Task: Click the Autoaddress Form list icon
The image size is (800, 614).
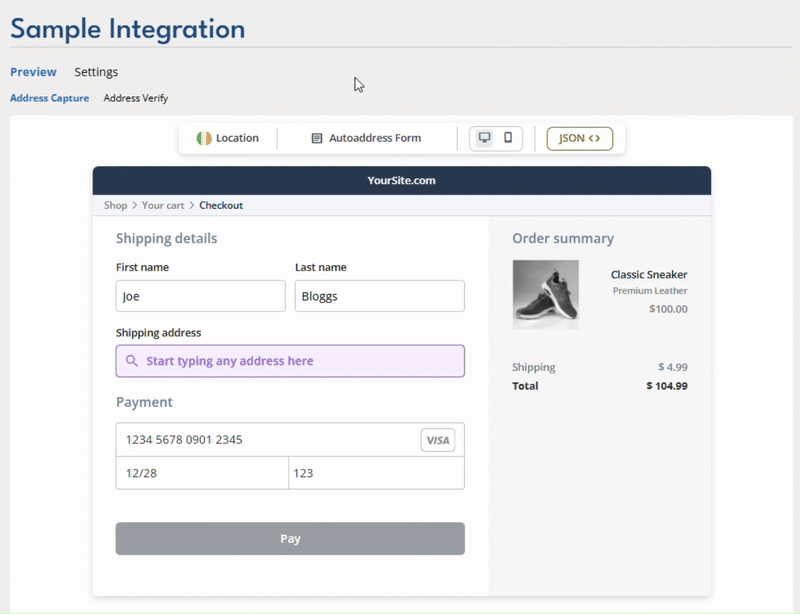Action: (317, 138)
